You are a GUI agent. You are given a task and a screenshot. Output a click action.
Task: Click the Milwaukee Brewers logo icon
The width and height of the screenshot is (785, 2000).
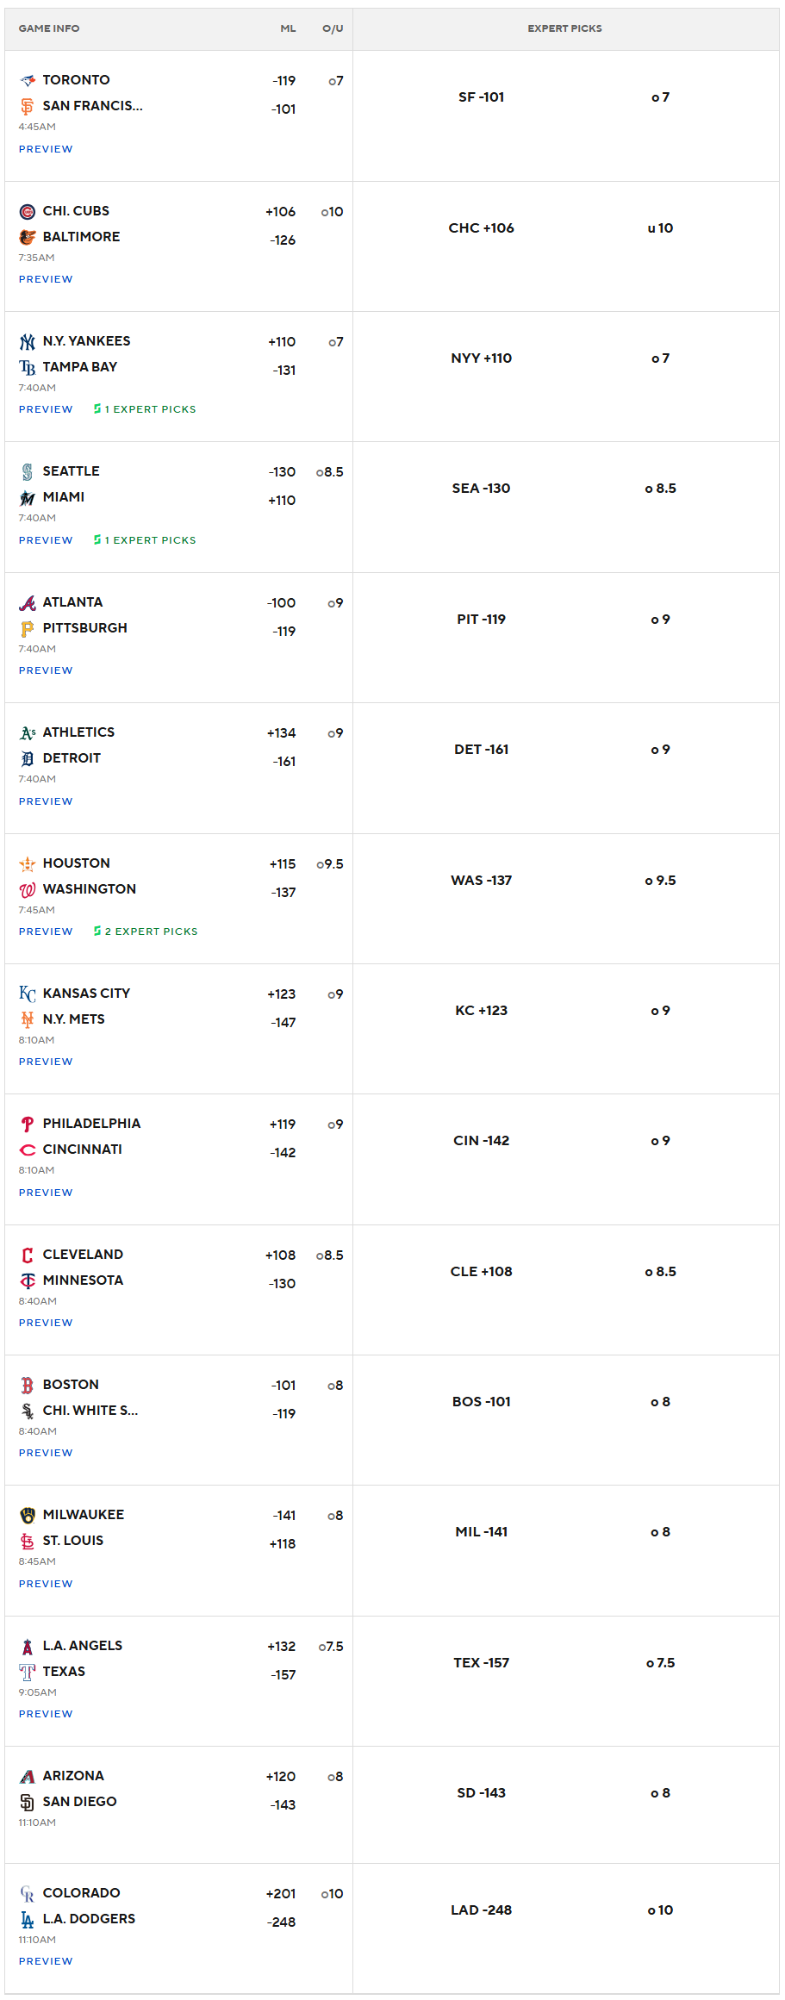(27, 1515)
